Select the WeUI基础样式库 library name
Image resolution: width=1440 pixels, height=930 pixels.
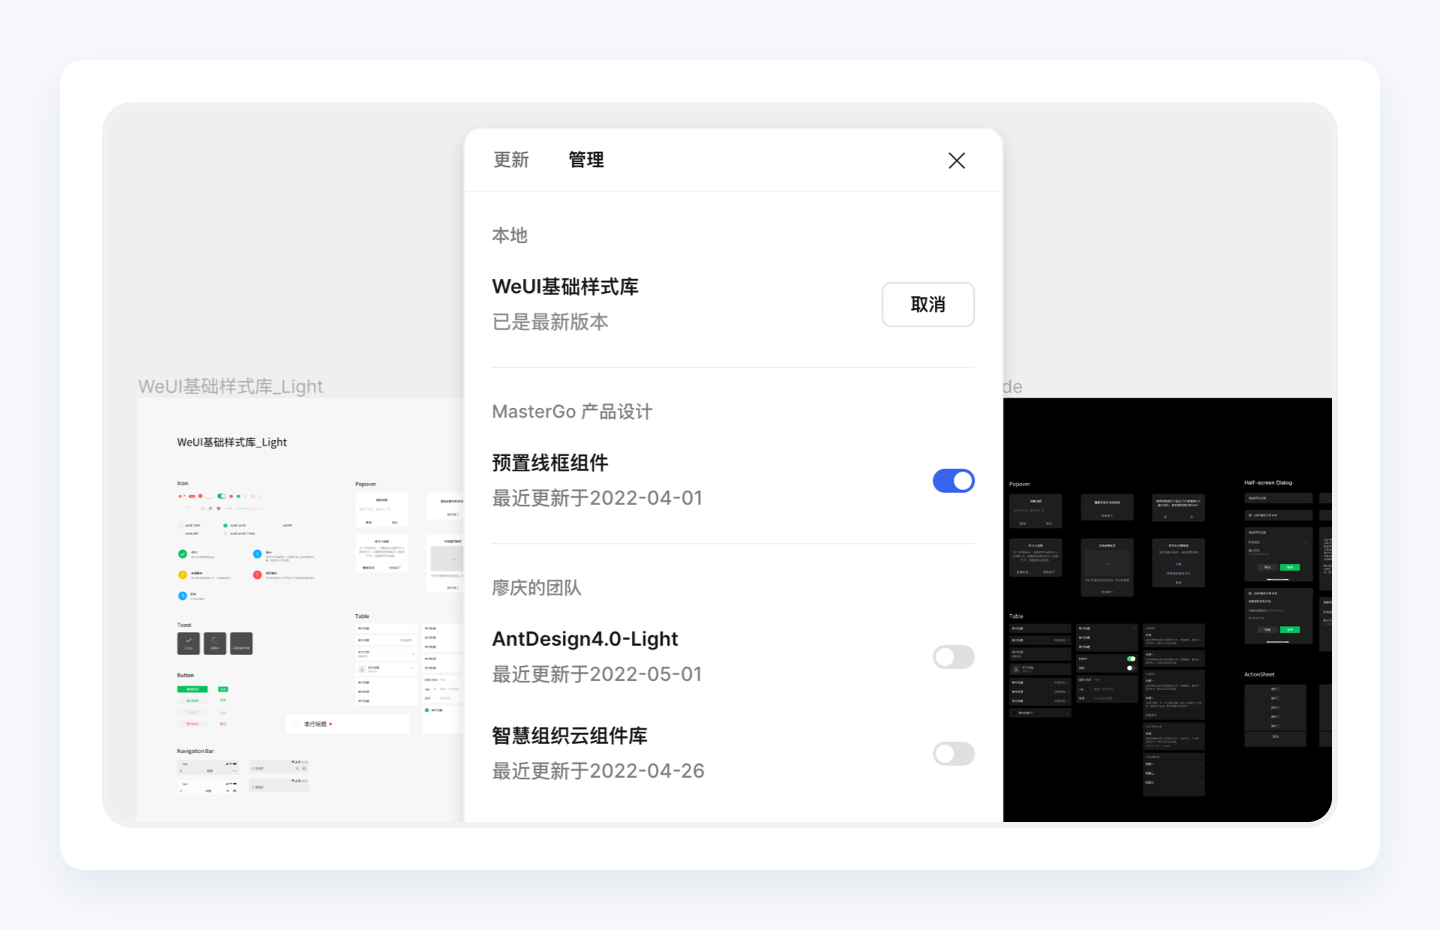click(x=566, y=287)
